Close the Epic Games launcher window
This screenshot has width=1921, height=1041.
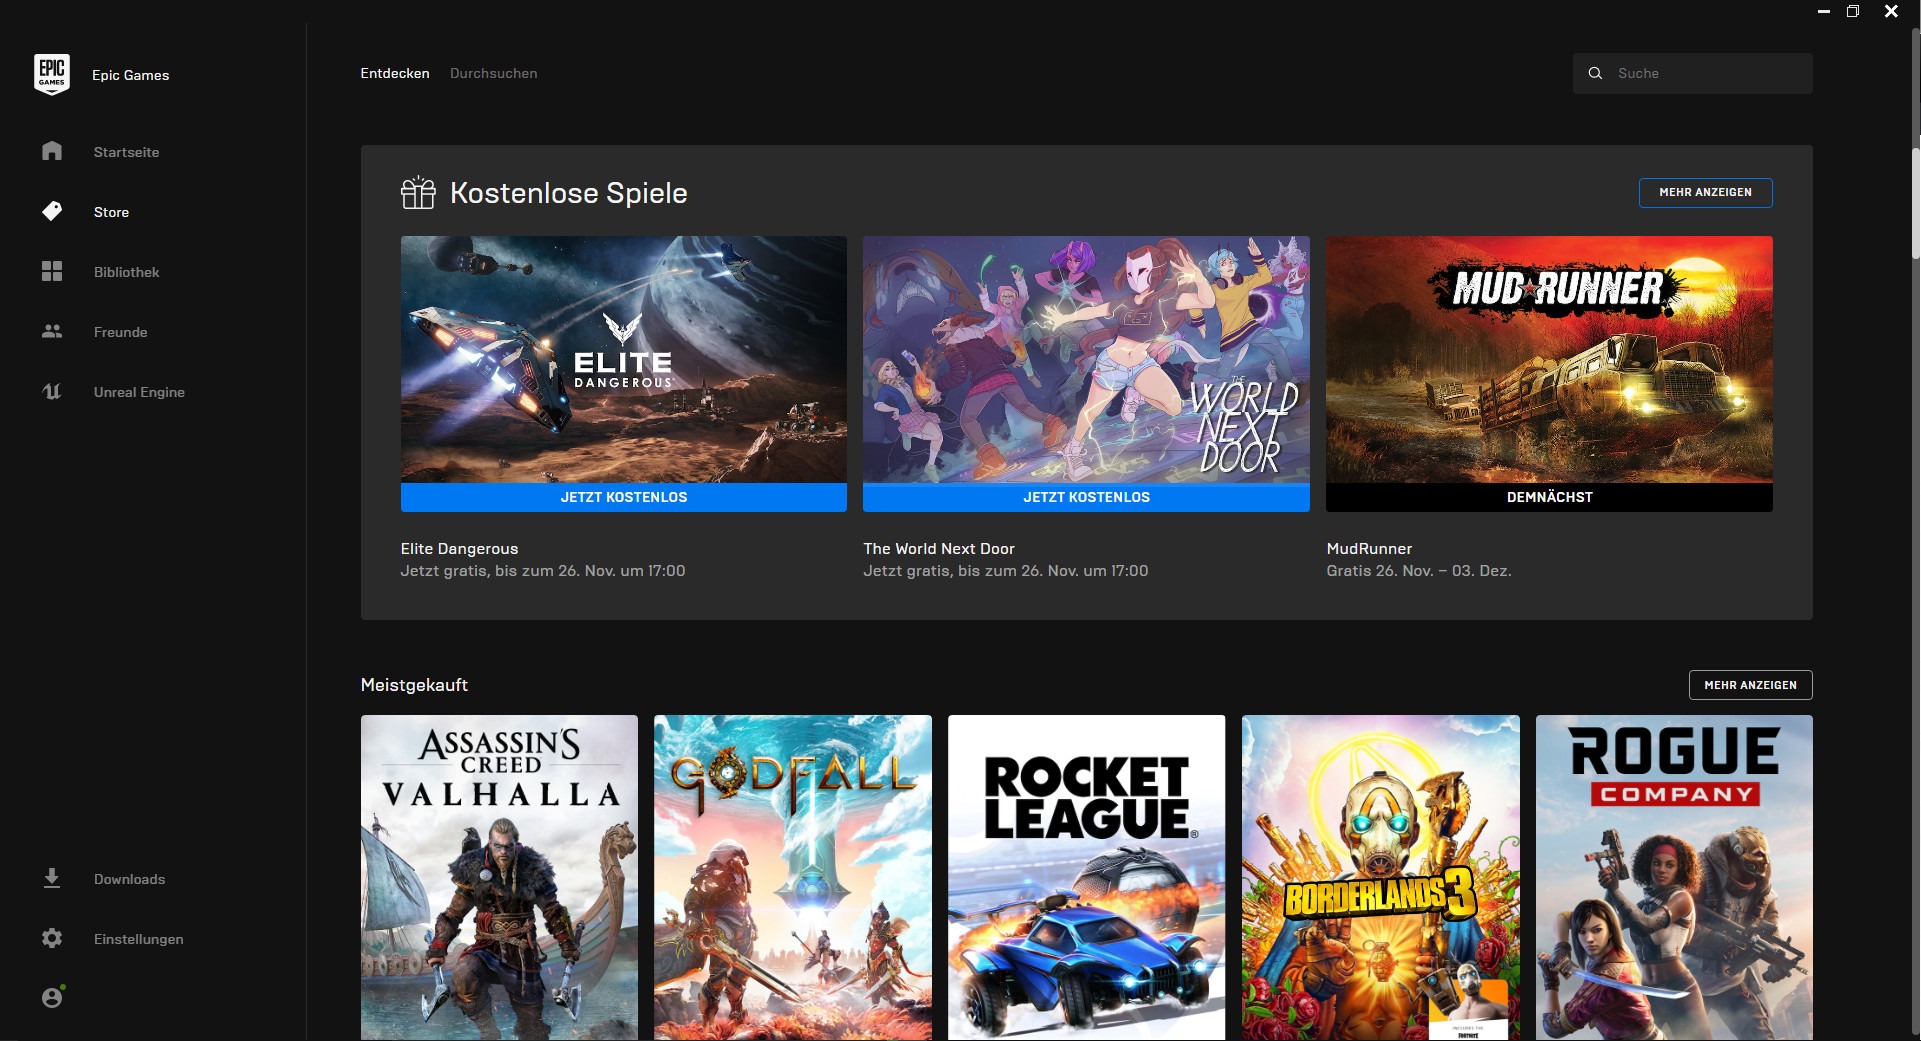[x=1891, y=11]
